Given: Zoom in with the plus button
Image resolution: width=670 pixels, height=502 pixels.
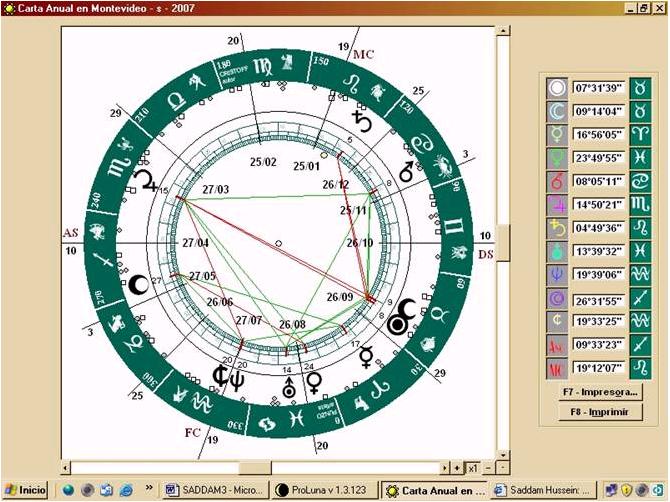Looking at the screenshot, I should (x=504, y=467).
